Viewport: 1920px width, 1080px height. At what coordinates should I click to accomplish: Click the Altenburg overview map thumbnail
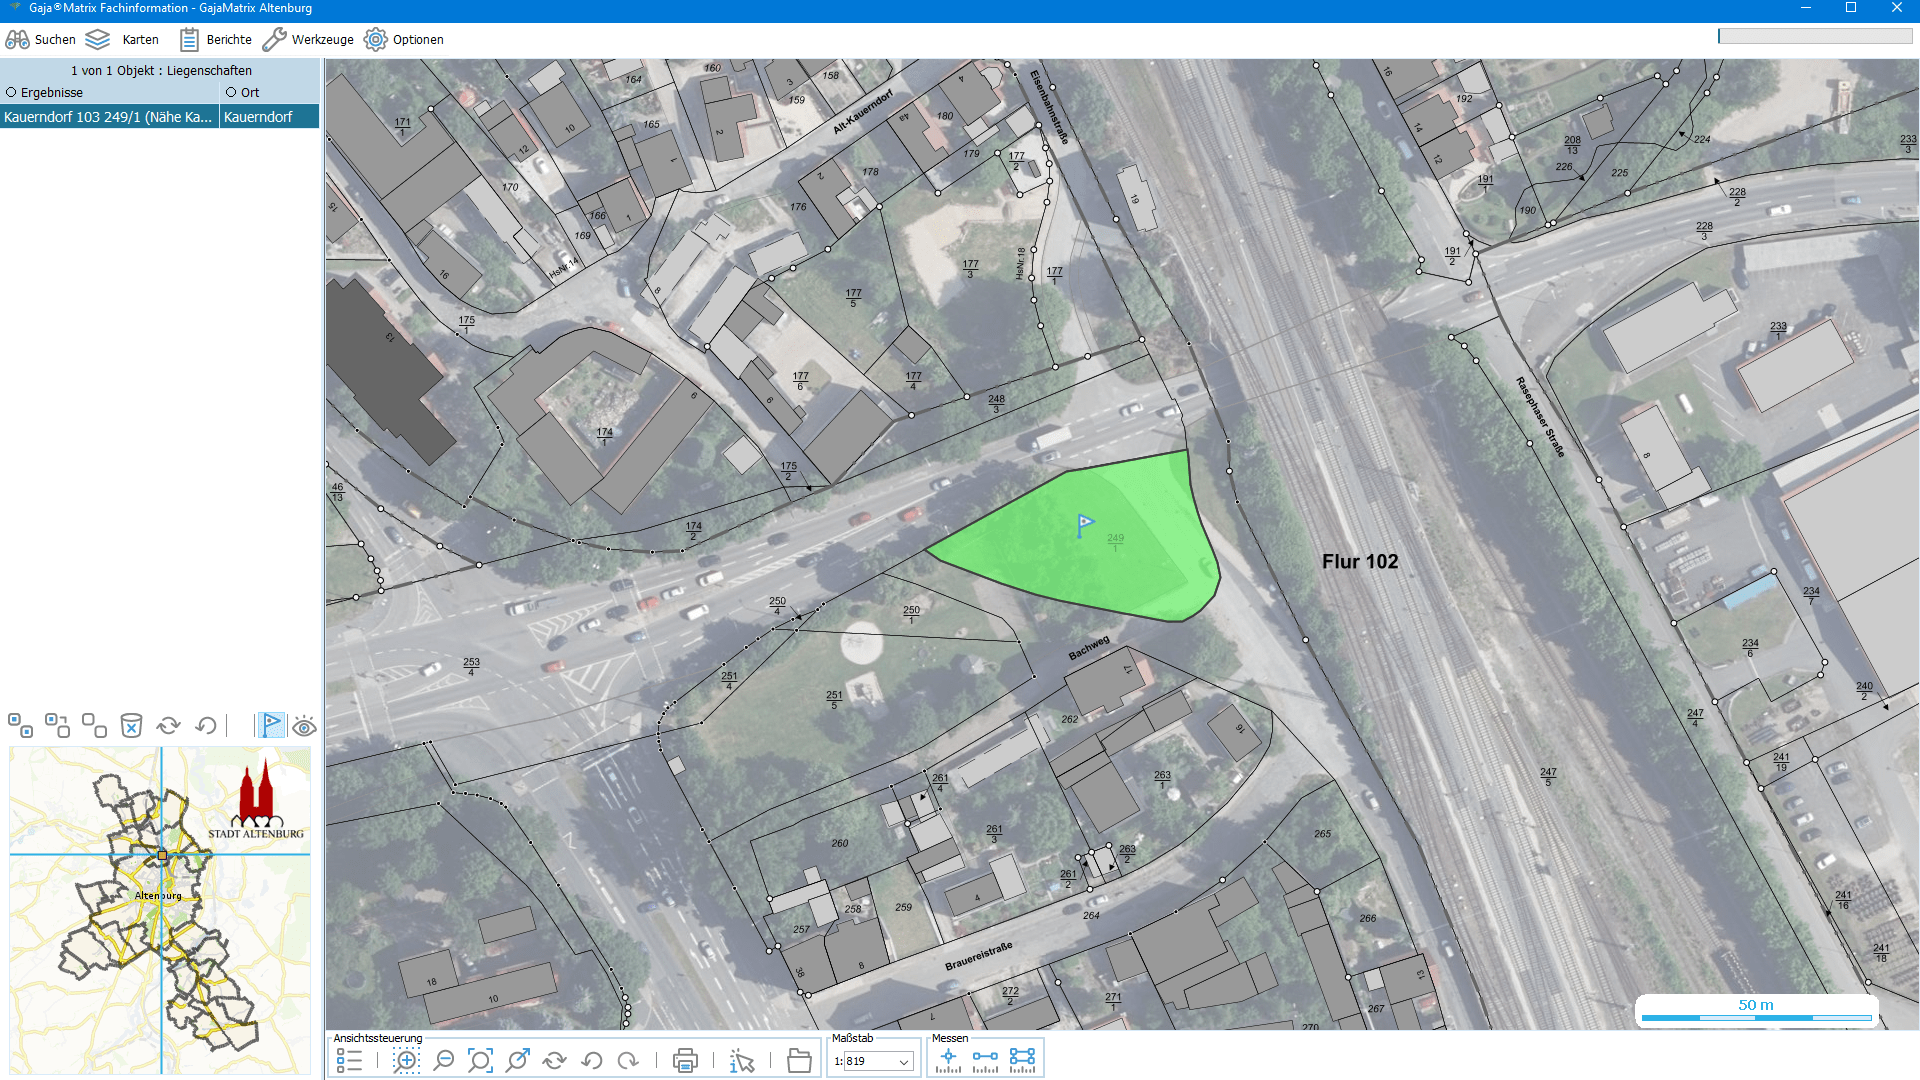(160, 910)
